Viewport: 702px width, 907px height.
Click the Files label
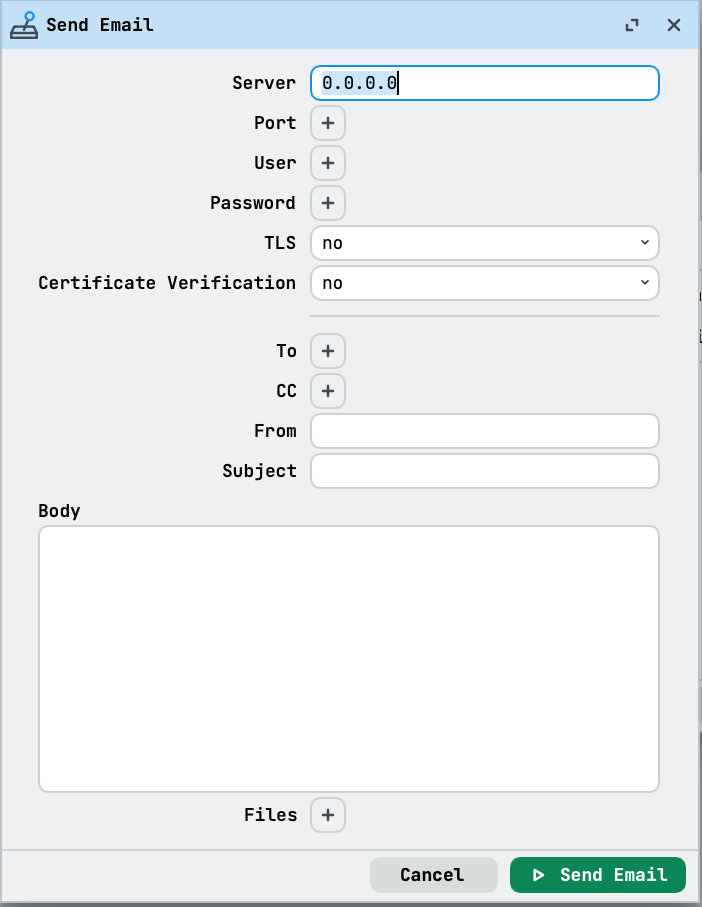[x=270, y=814]
